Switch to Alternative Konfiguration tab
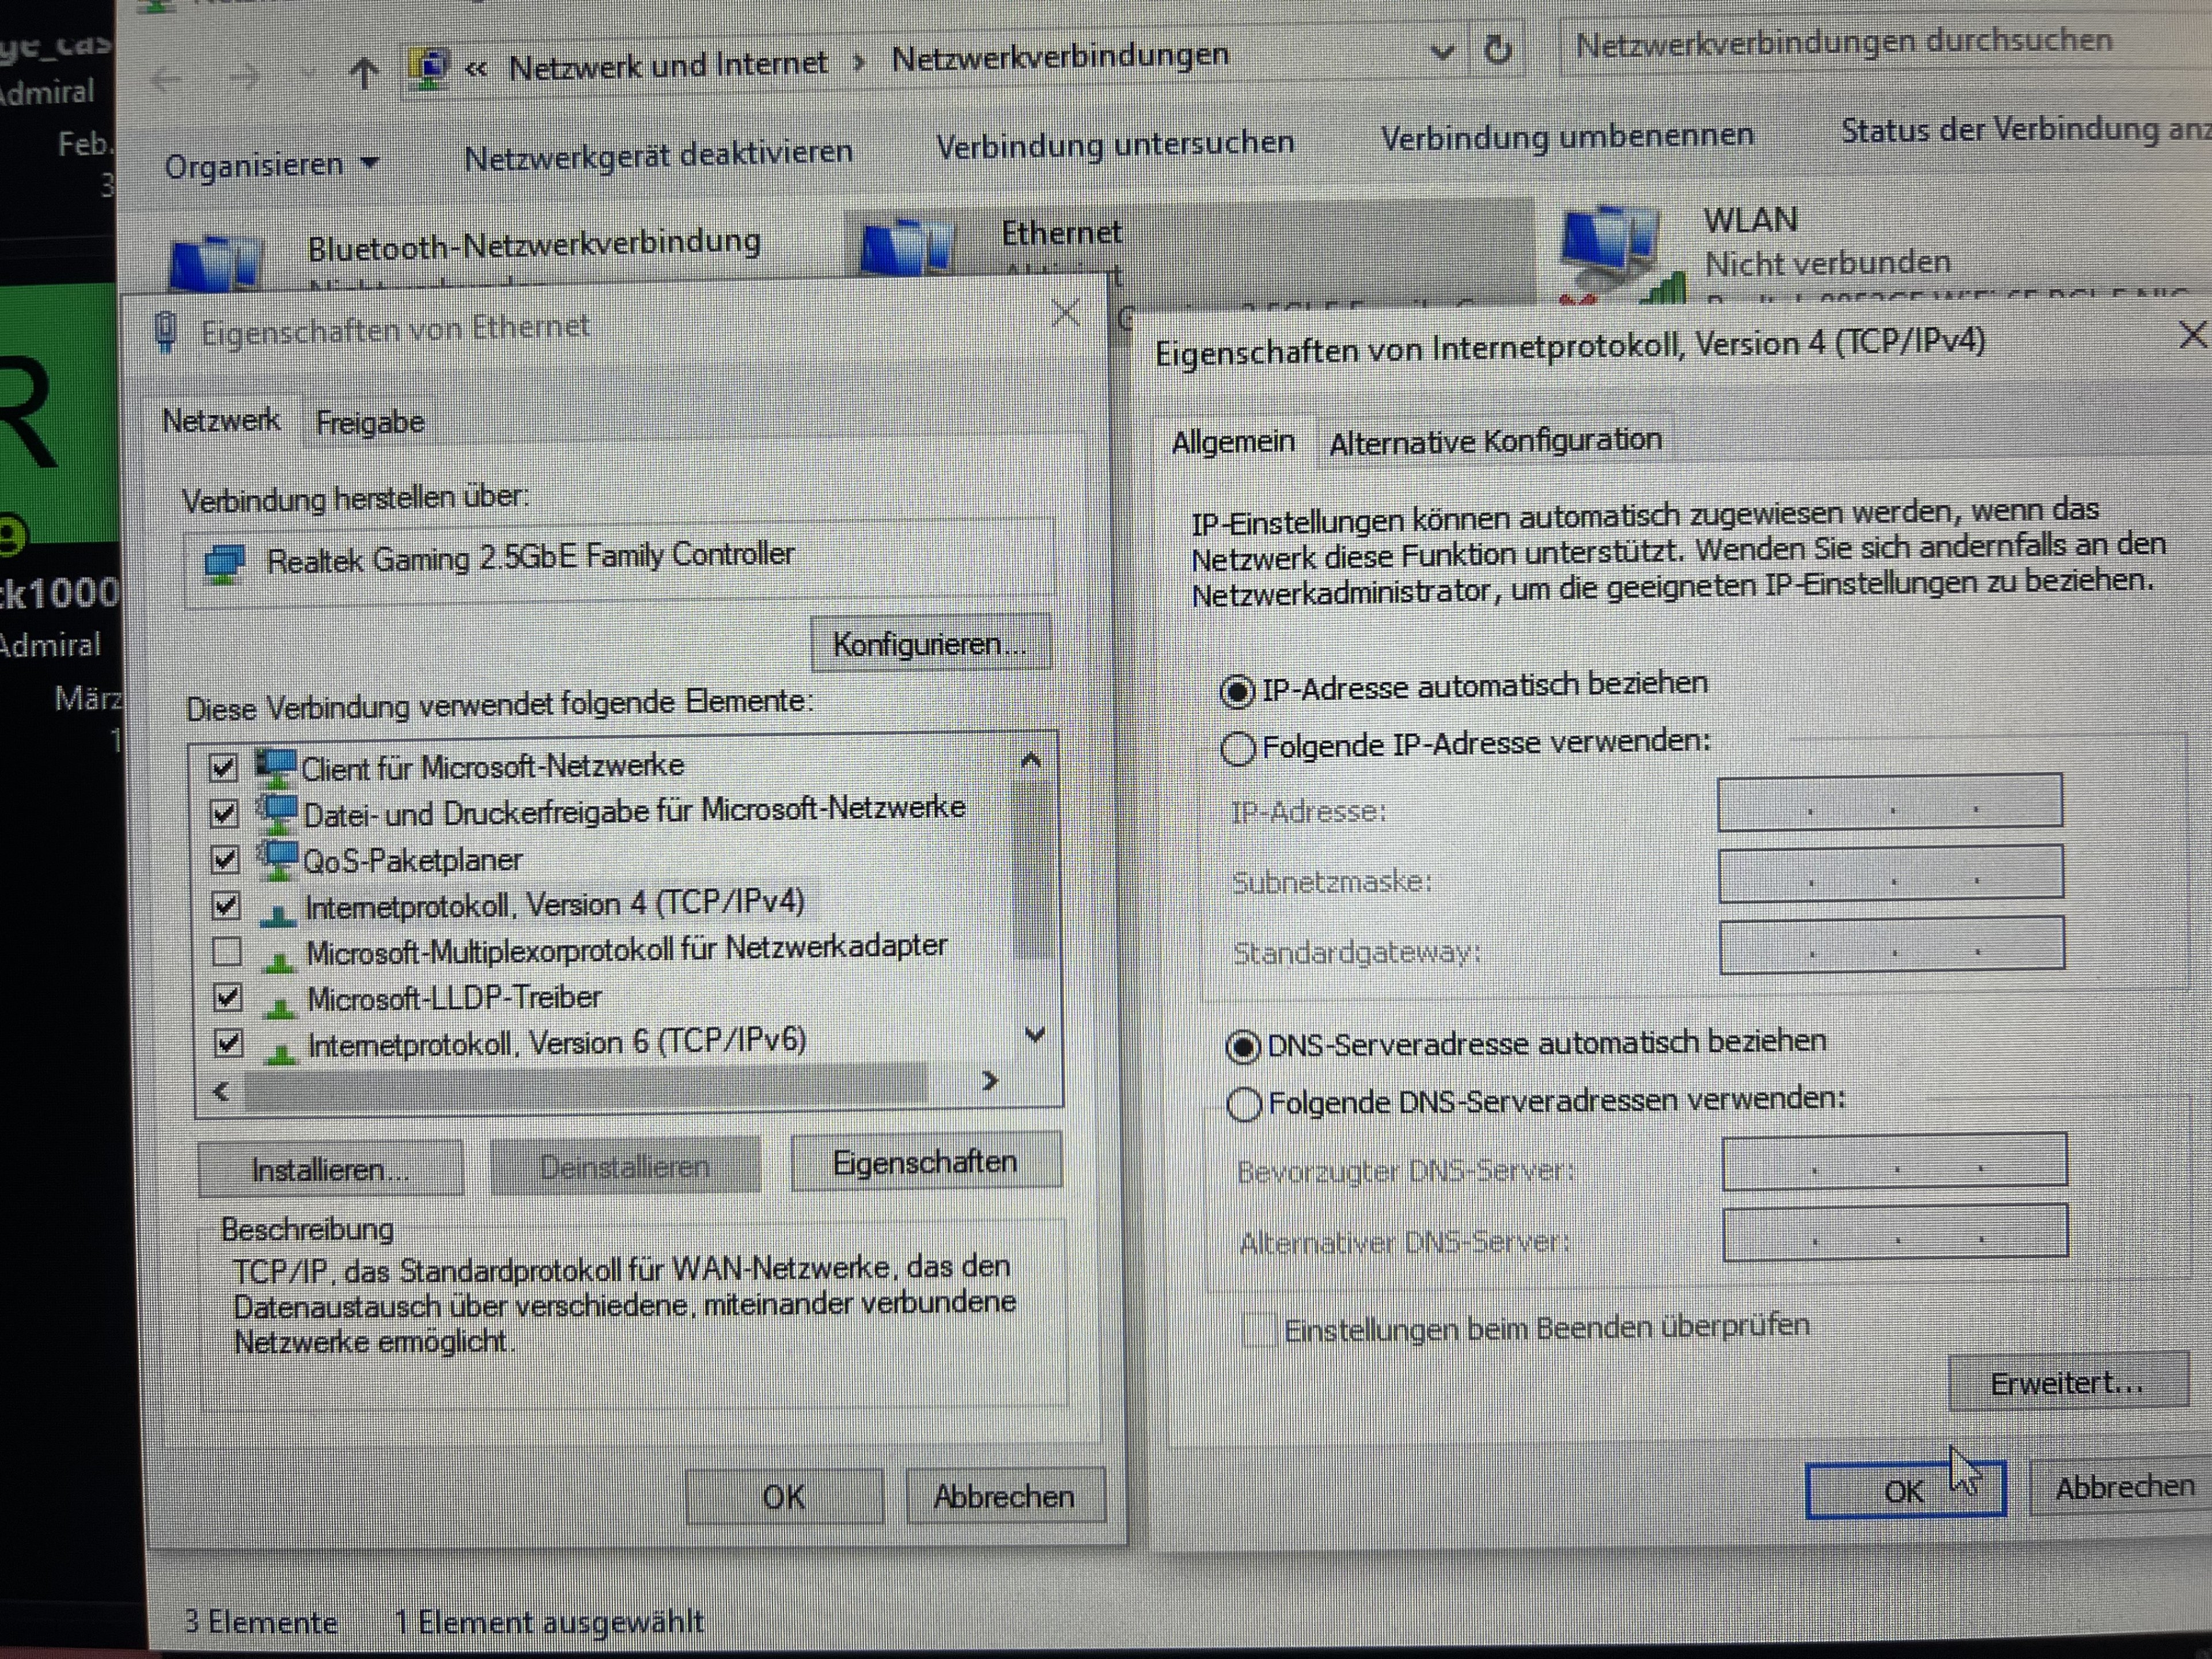 1494,441
